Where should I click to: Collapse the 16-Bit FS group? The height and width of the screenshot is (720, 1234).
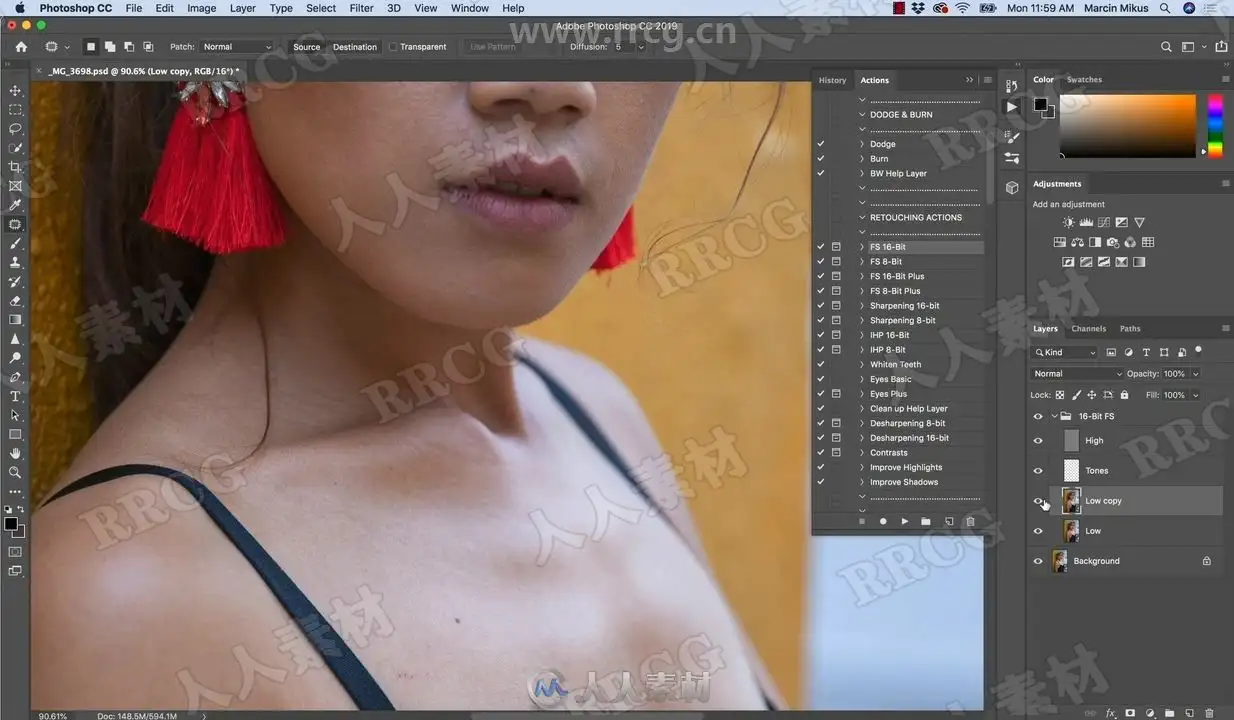click(x=1054, y=416)
